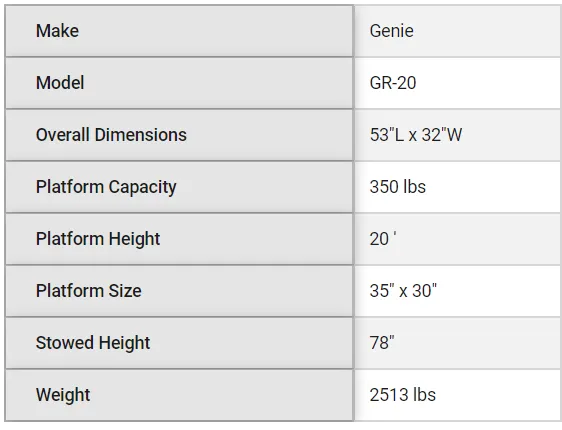Image resolution: width=562 pixels, height=430 pixels.
Task: Click the word Capacity in the table
Action: [x=142, y=187]
